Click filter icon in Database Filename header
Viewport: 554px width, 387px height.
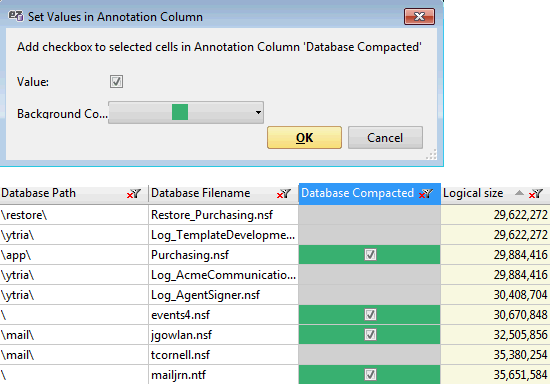click(284, 194)
